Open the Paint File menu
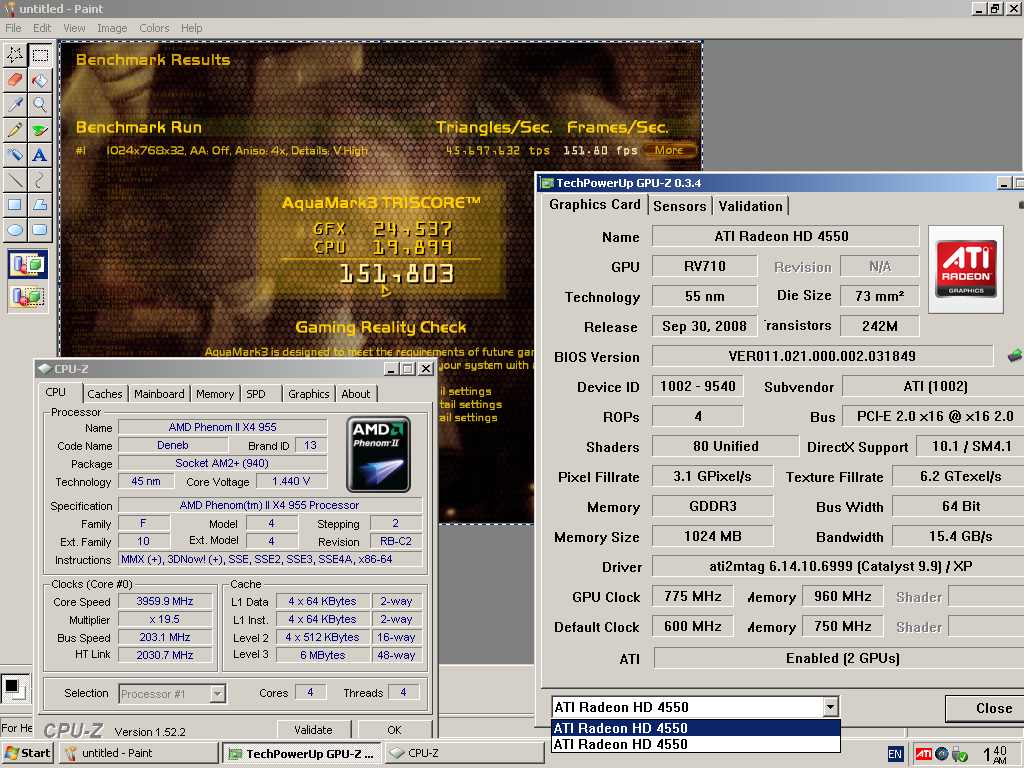 click(x=13, y=28)
